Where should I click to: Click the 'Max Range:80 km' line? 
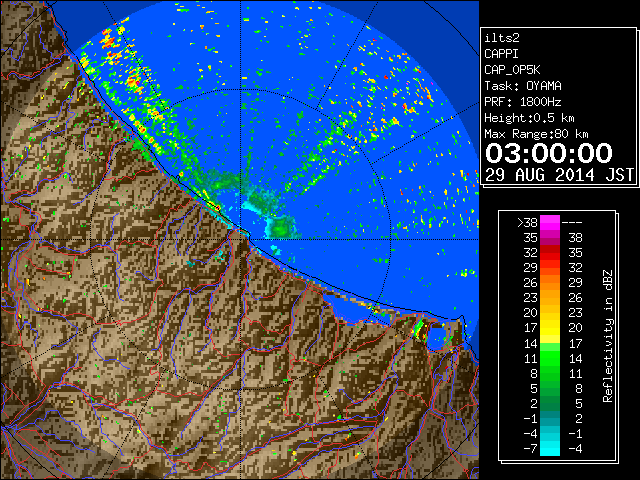pyautogui.click(x=536, y=134)
